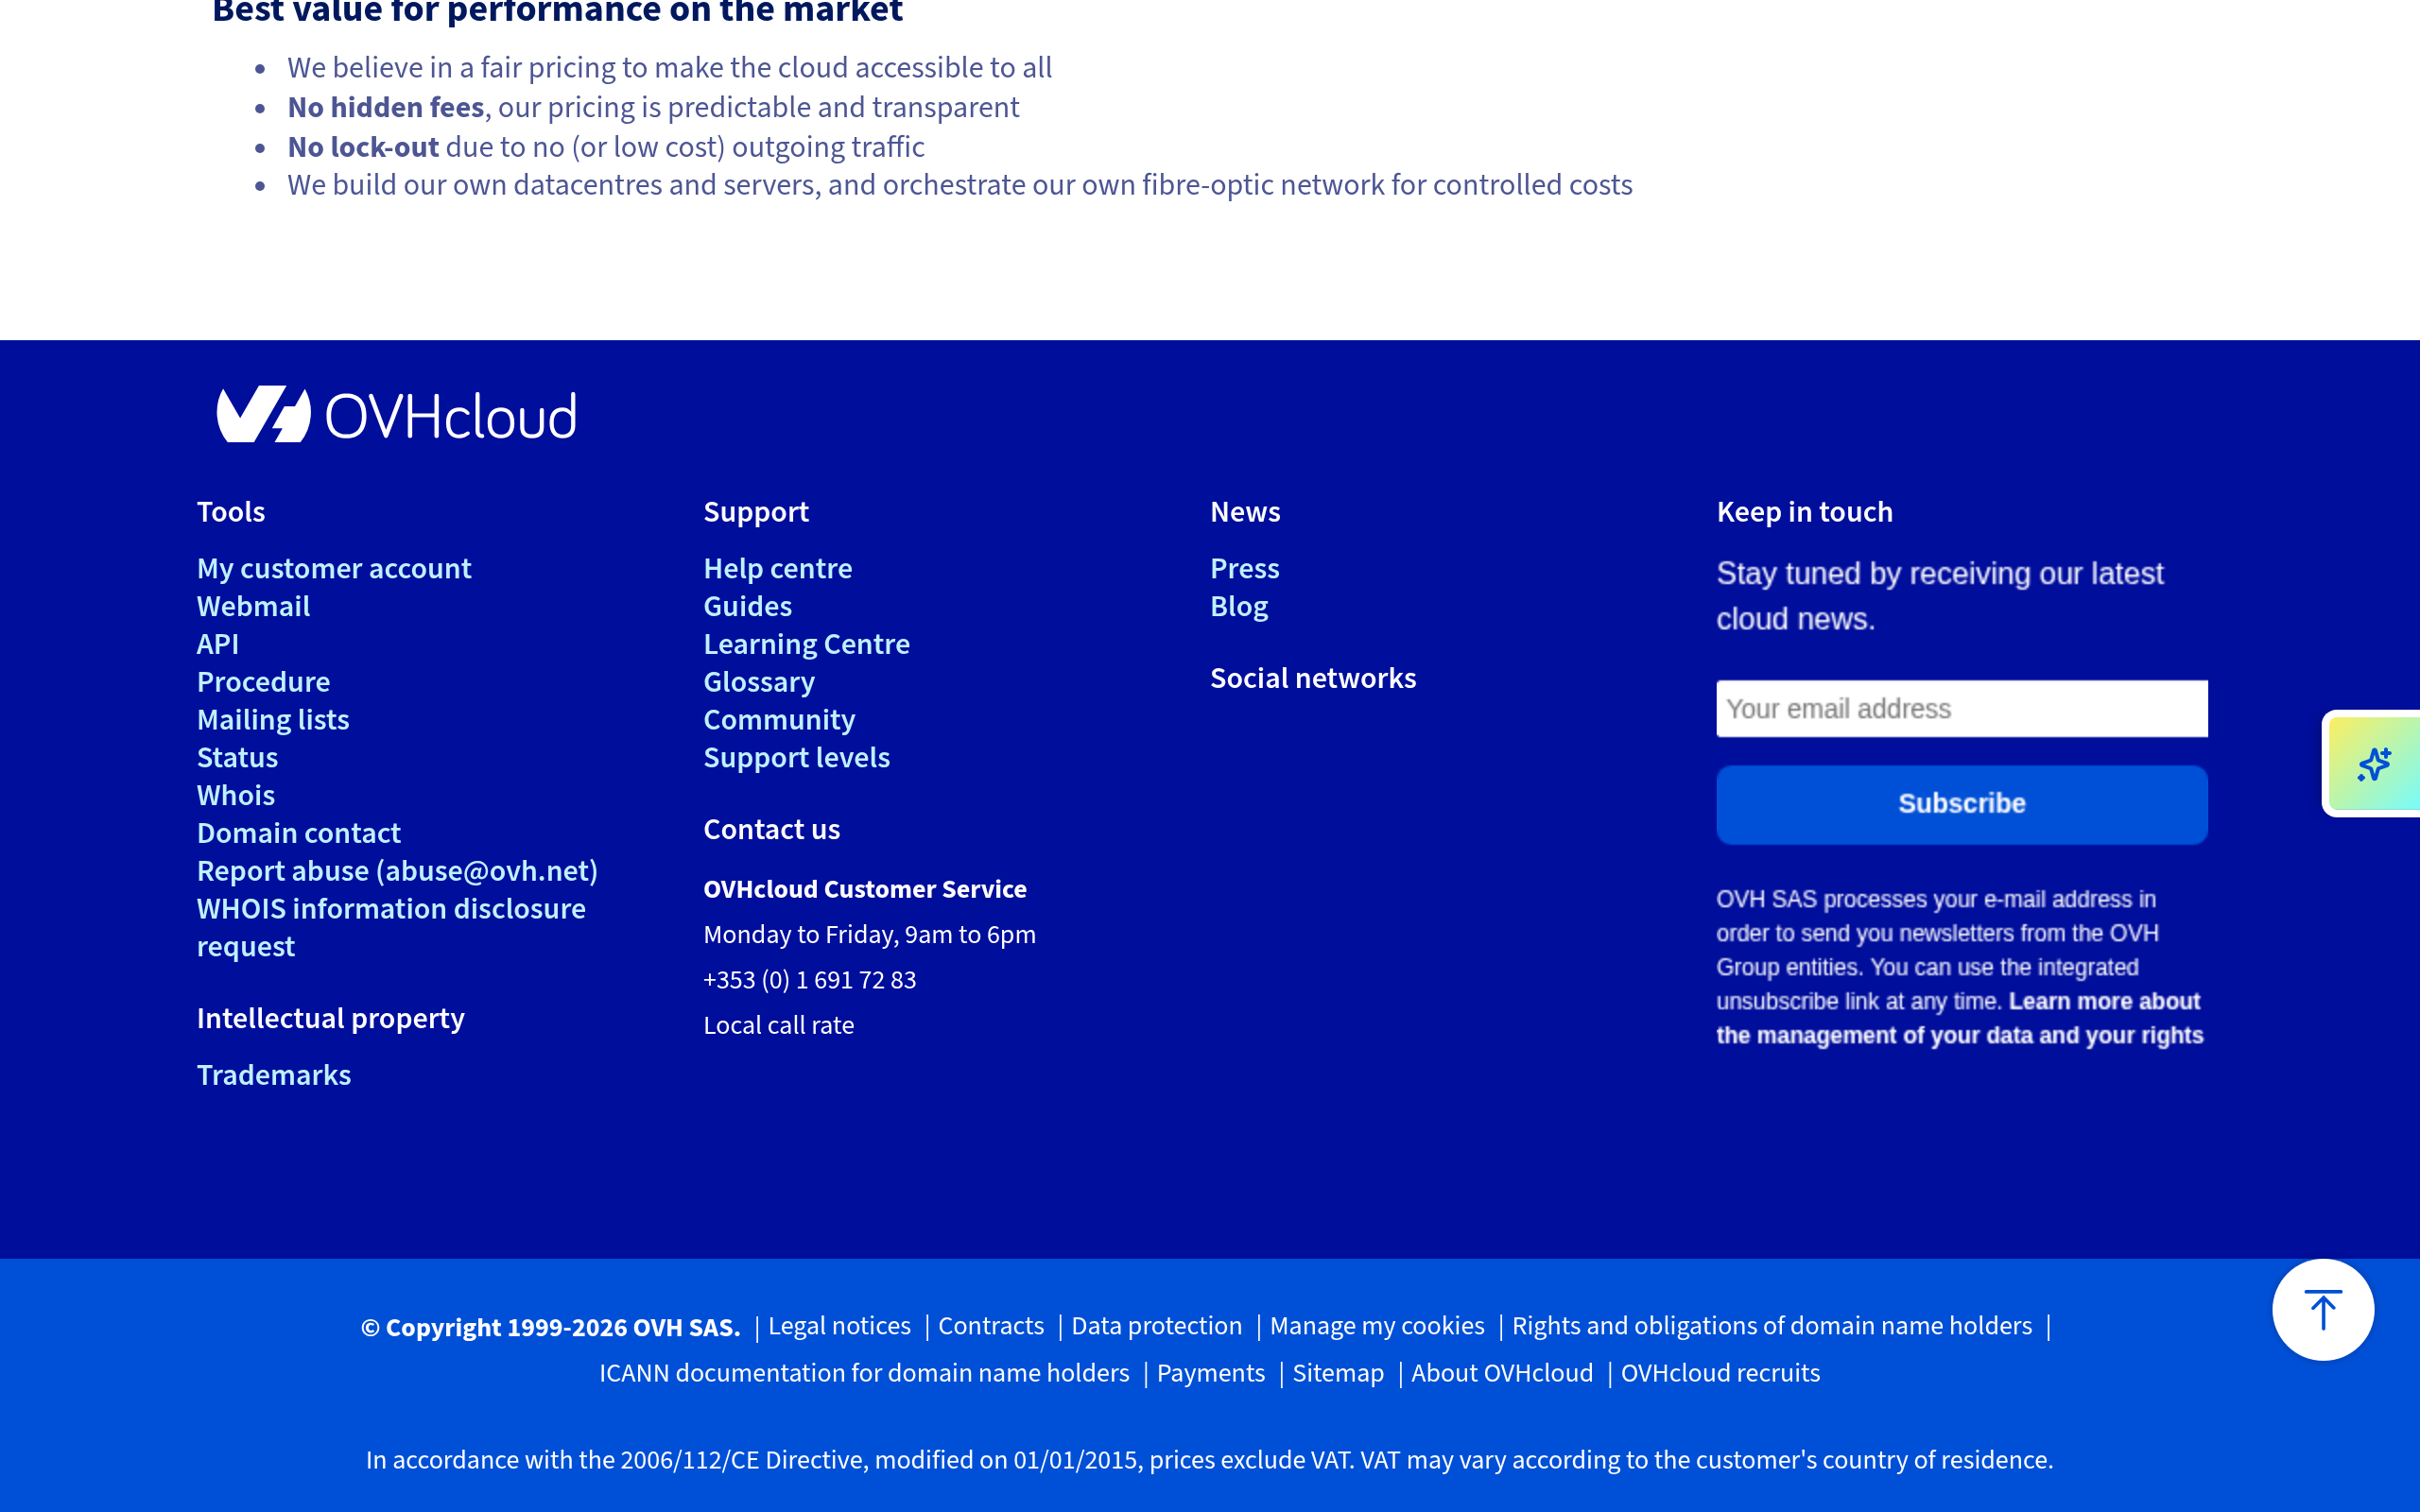Click the OVHcloud logo in footer

[x=396, y=414]
